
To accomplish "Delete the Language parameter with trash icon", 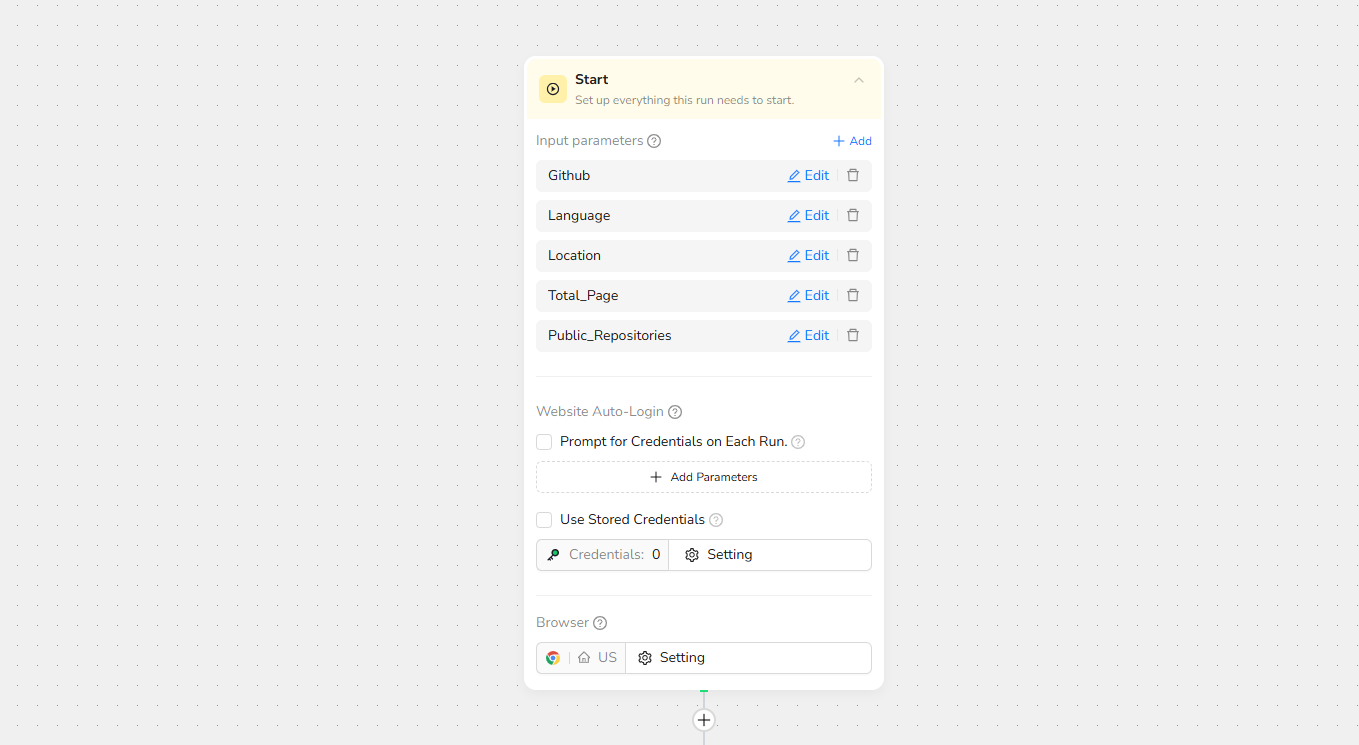I will 853,216.
